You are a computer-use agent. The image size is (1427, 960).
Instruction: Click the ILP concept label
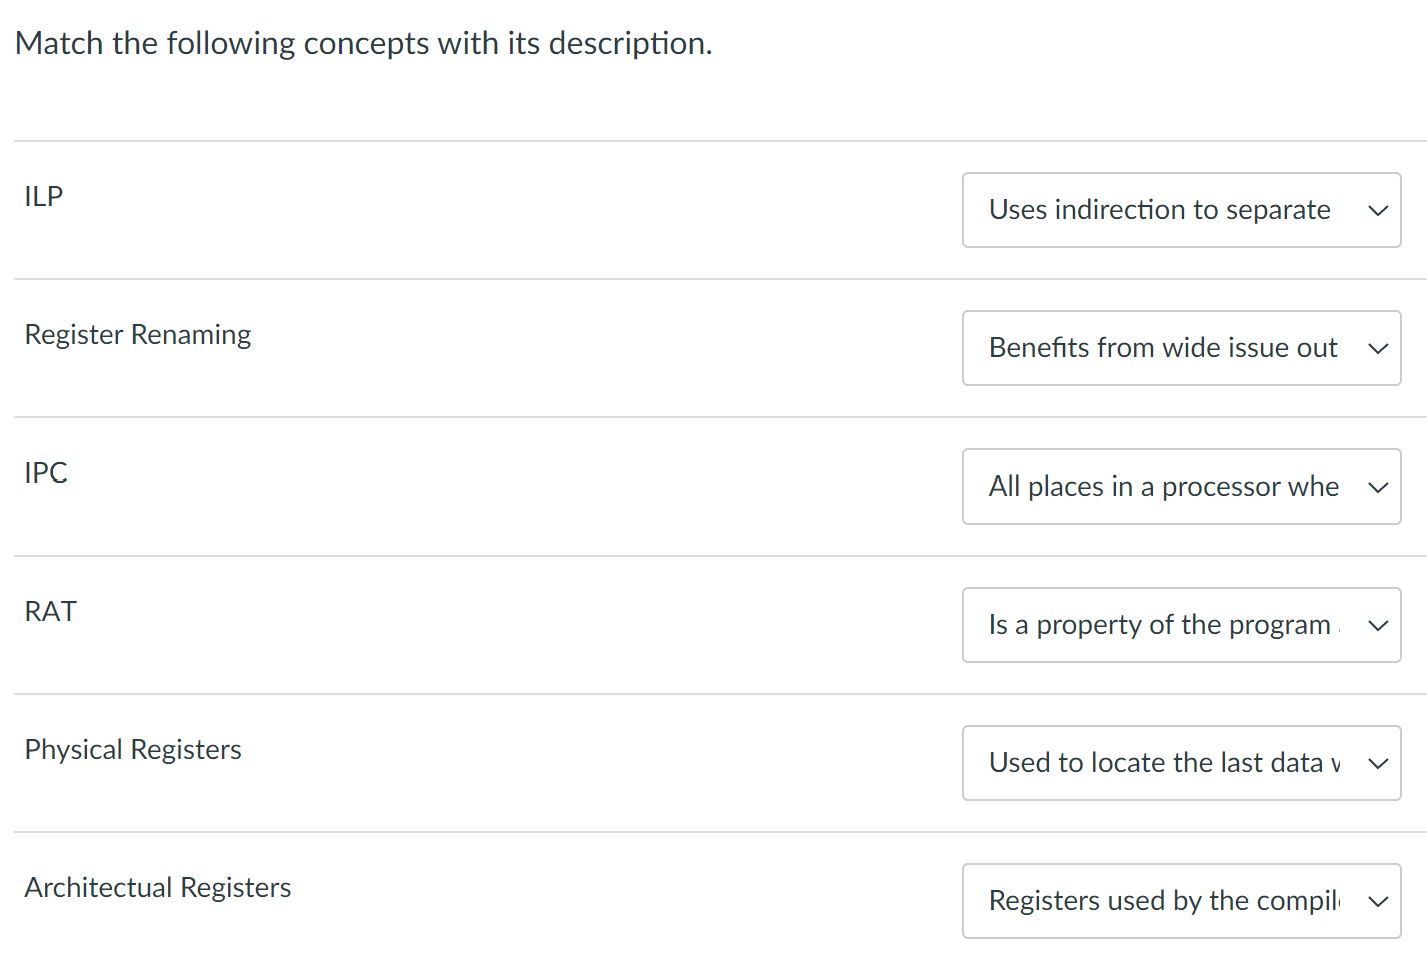tap(44, 196)
